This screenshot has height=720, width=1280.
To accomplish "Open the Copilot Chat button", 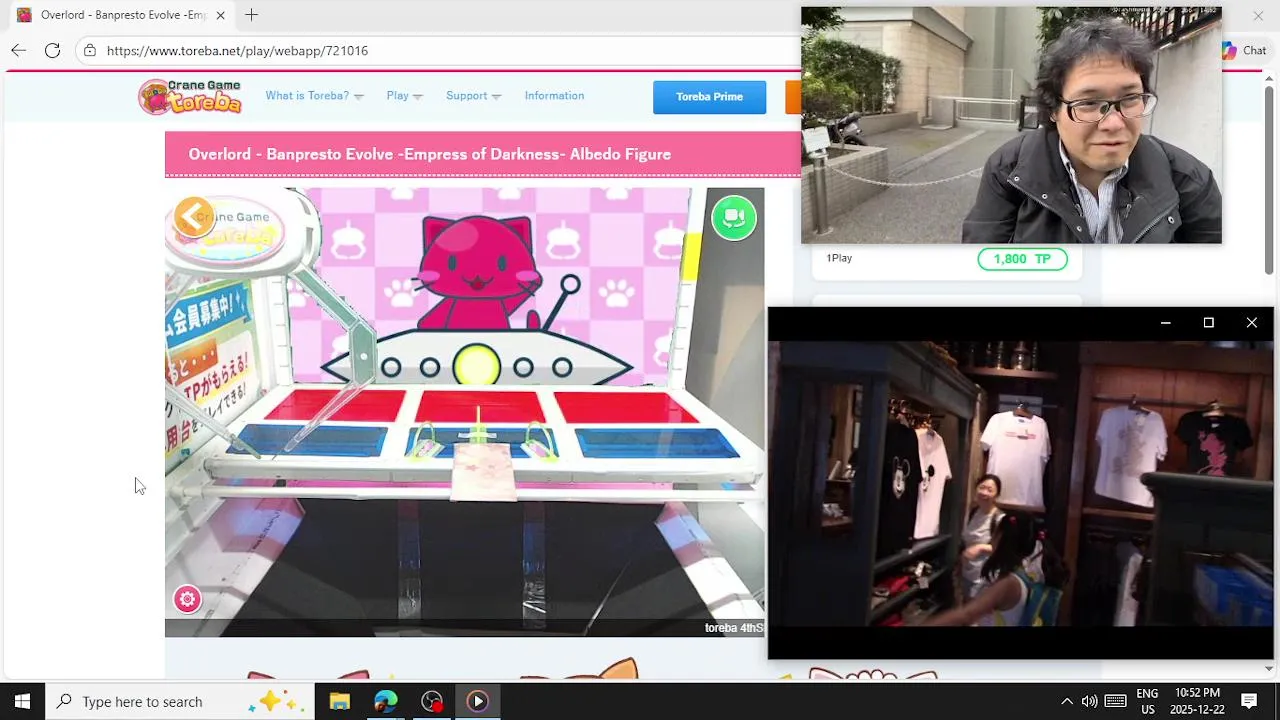I will [x=1243, y=50].
